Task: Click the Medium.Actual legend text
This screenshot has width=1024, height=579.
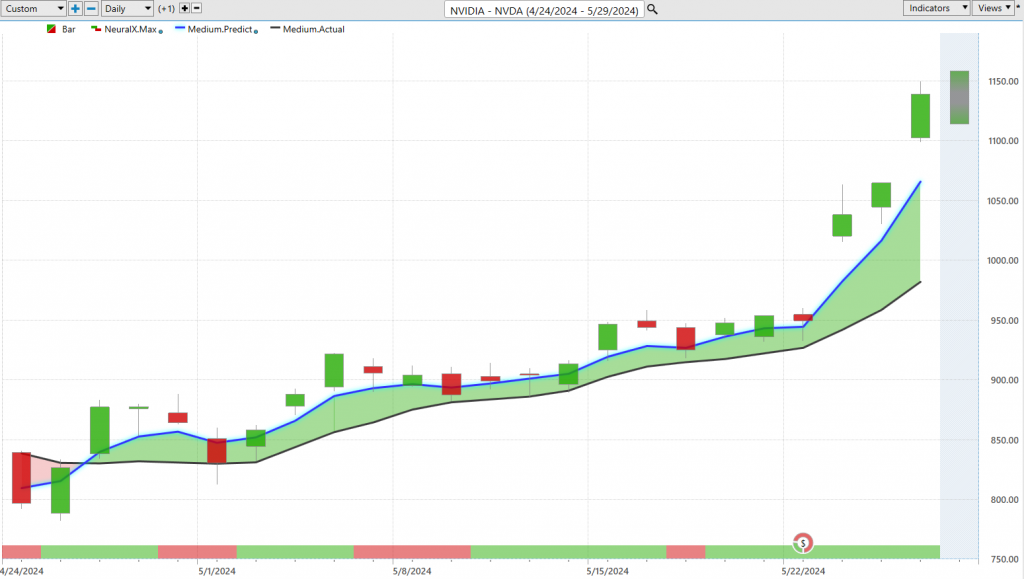Action: click(x=313, y=29)
